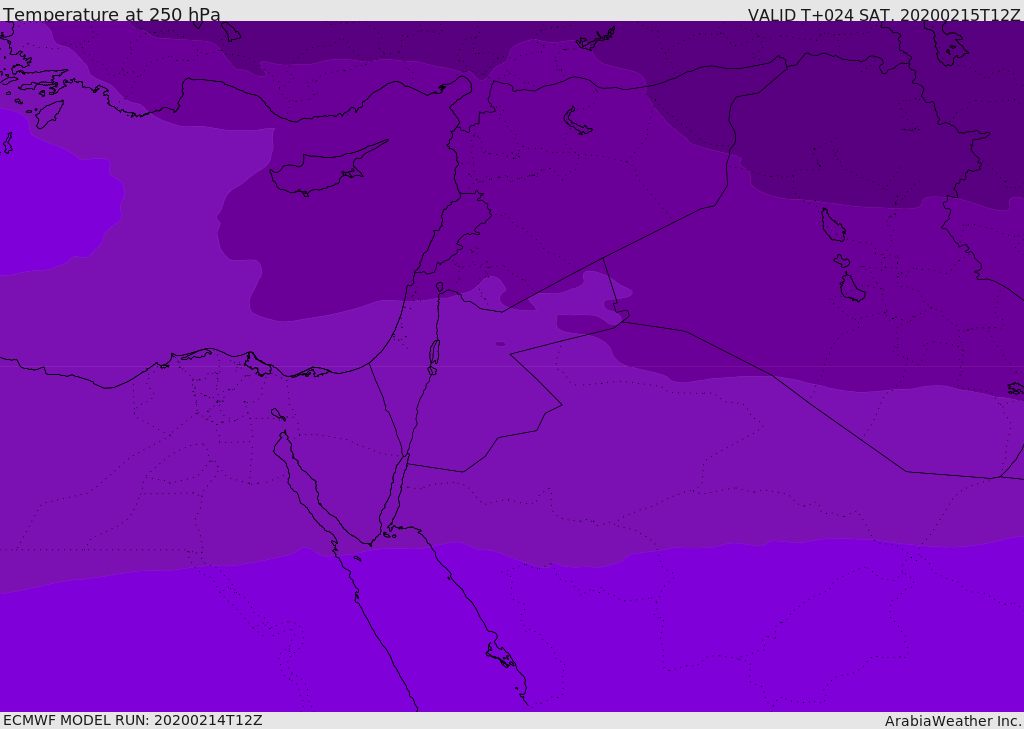Click the 'ArabiaWeather Inc' credit text
Image resolution: width=1024 pixels, height=729 pixels.
952,721
